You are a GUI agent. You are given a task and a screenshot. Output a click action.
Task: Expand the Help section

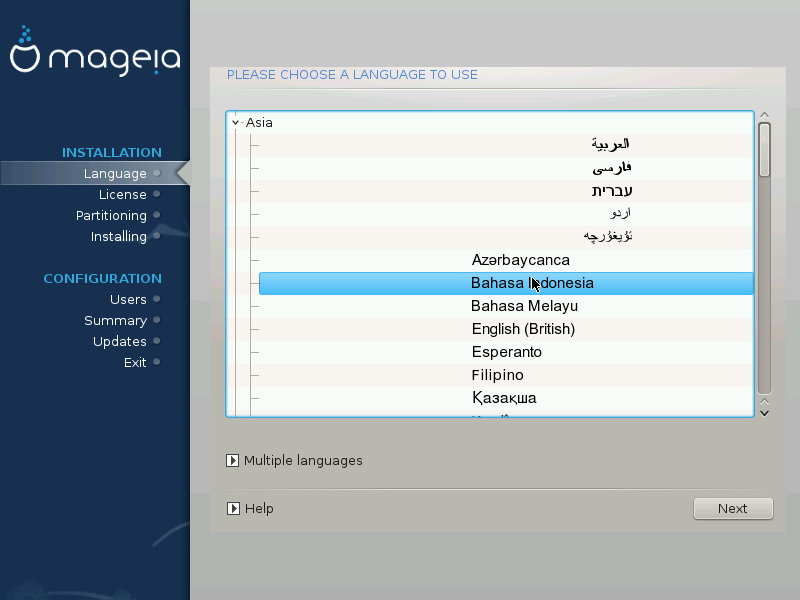click(x=233, y=509)
